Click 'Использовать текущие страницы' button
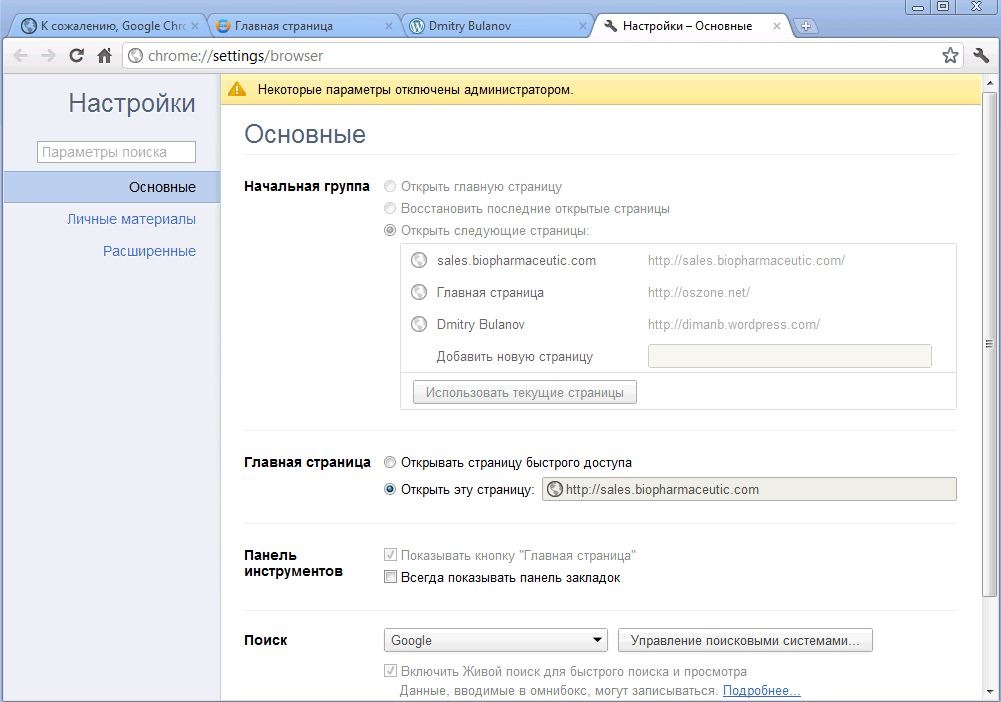 (x=525, y=392)
